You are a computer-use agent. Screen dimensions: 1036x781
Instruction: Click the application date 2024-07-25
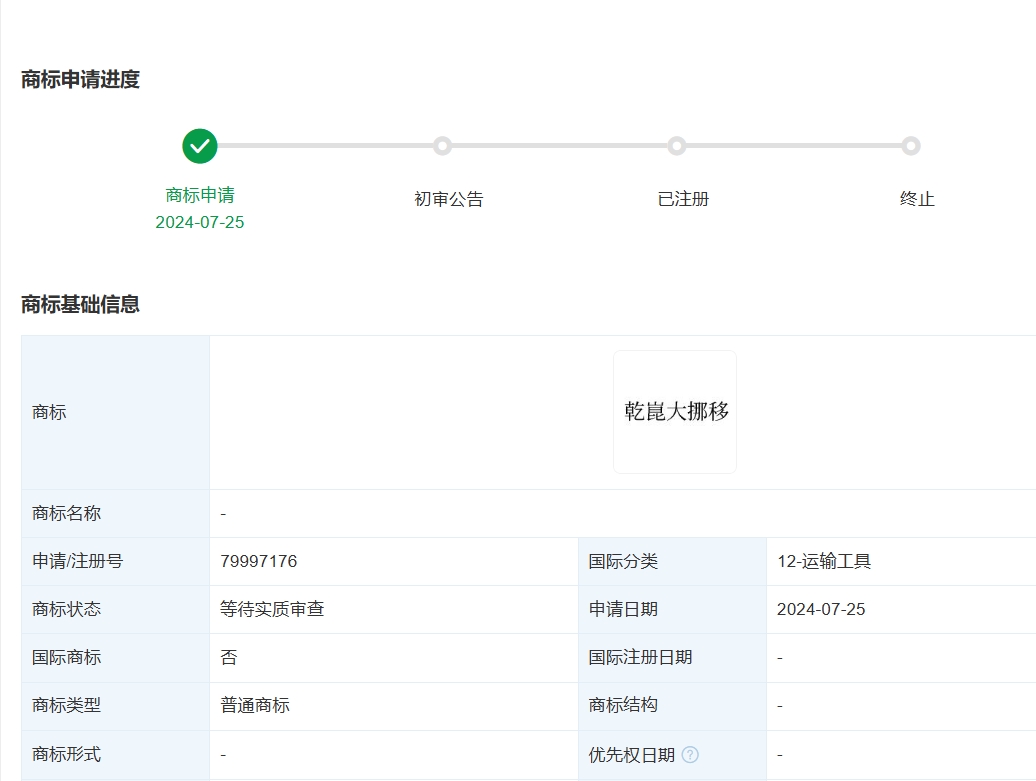click(822, 609)
